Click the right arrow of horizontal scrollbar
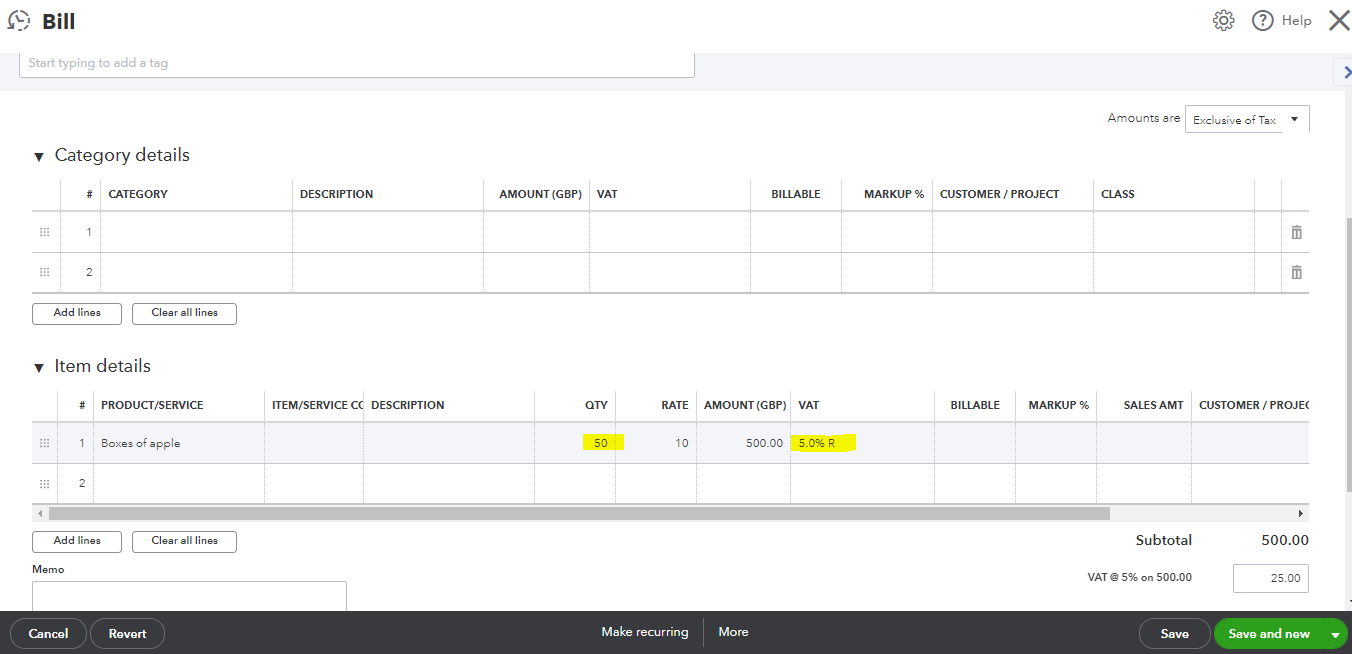 1301,513
